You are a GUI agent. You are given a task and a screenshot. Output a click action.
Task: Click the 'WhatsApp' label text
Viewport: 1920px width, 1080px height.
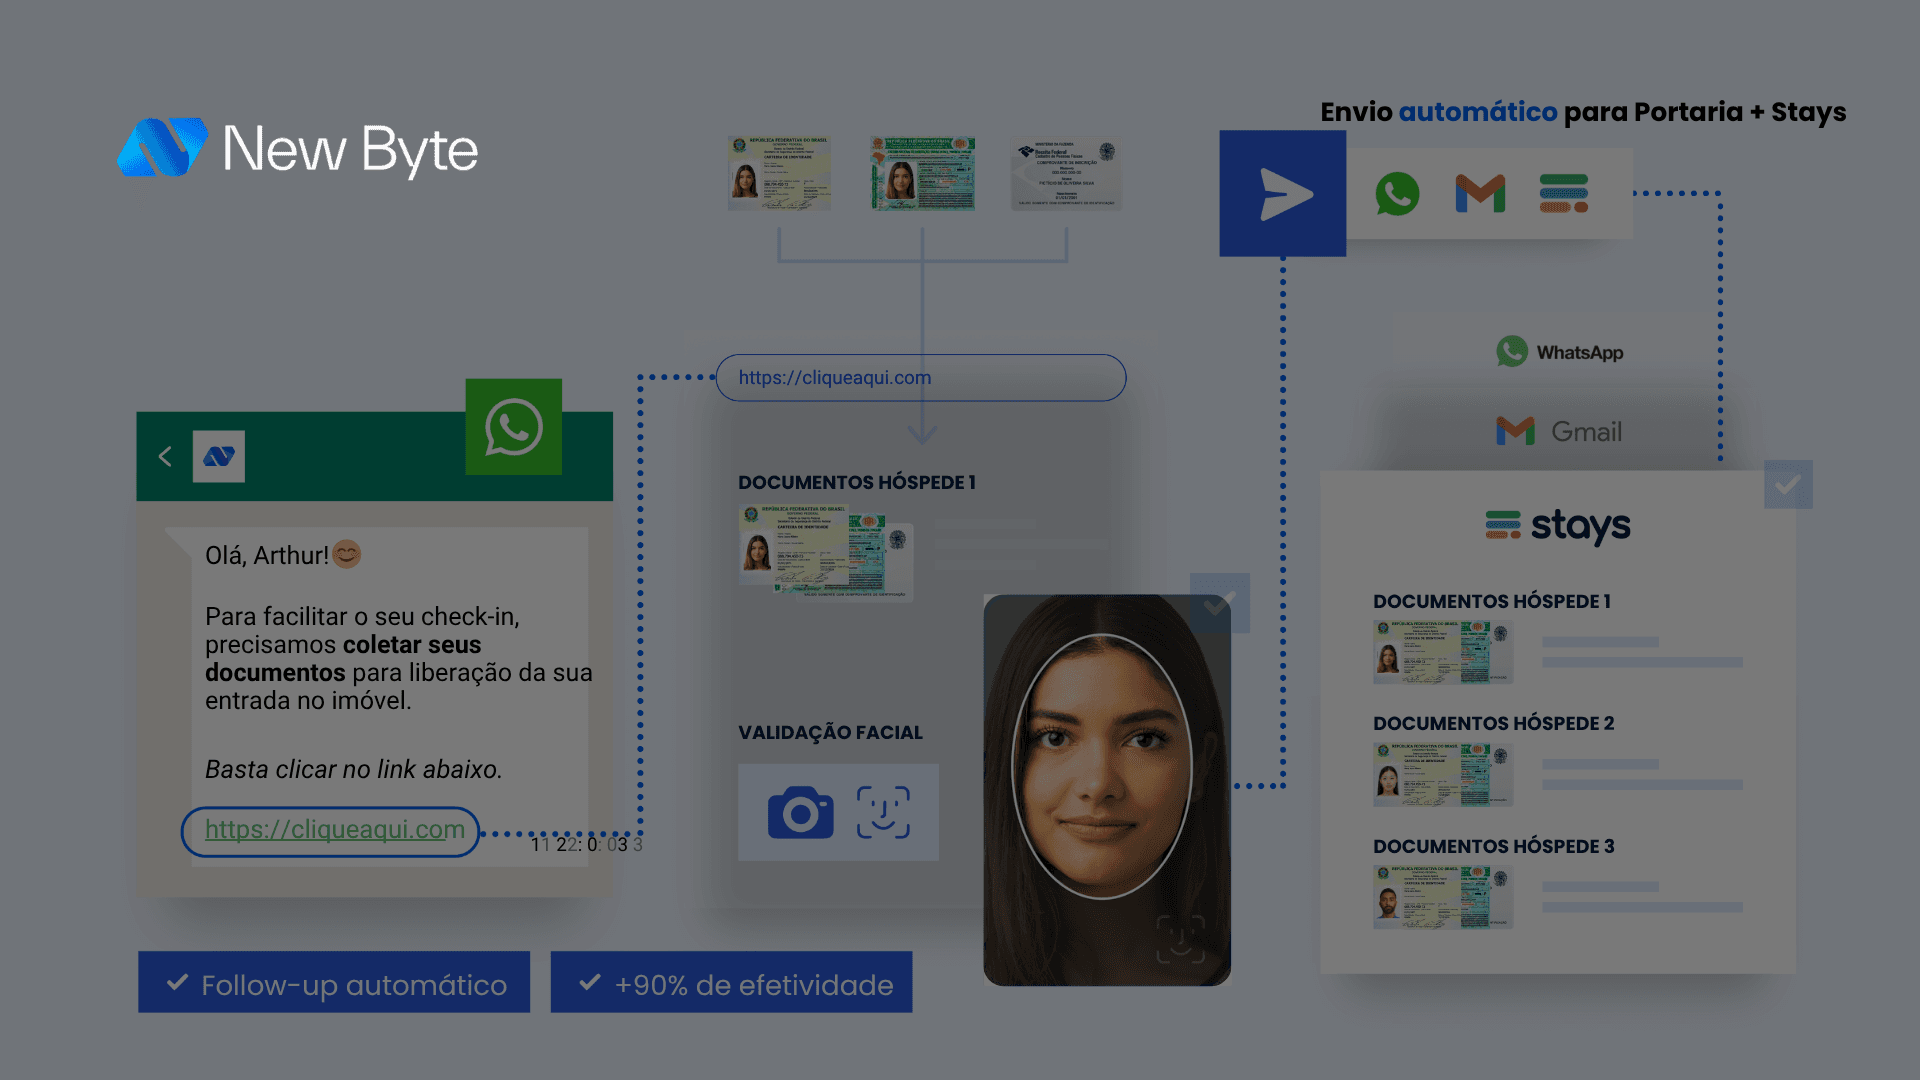[x=1580, y=352]
